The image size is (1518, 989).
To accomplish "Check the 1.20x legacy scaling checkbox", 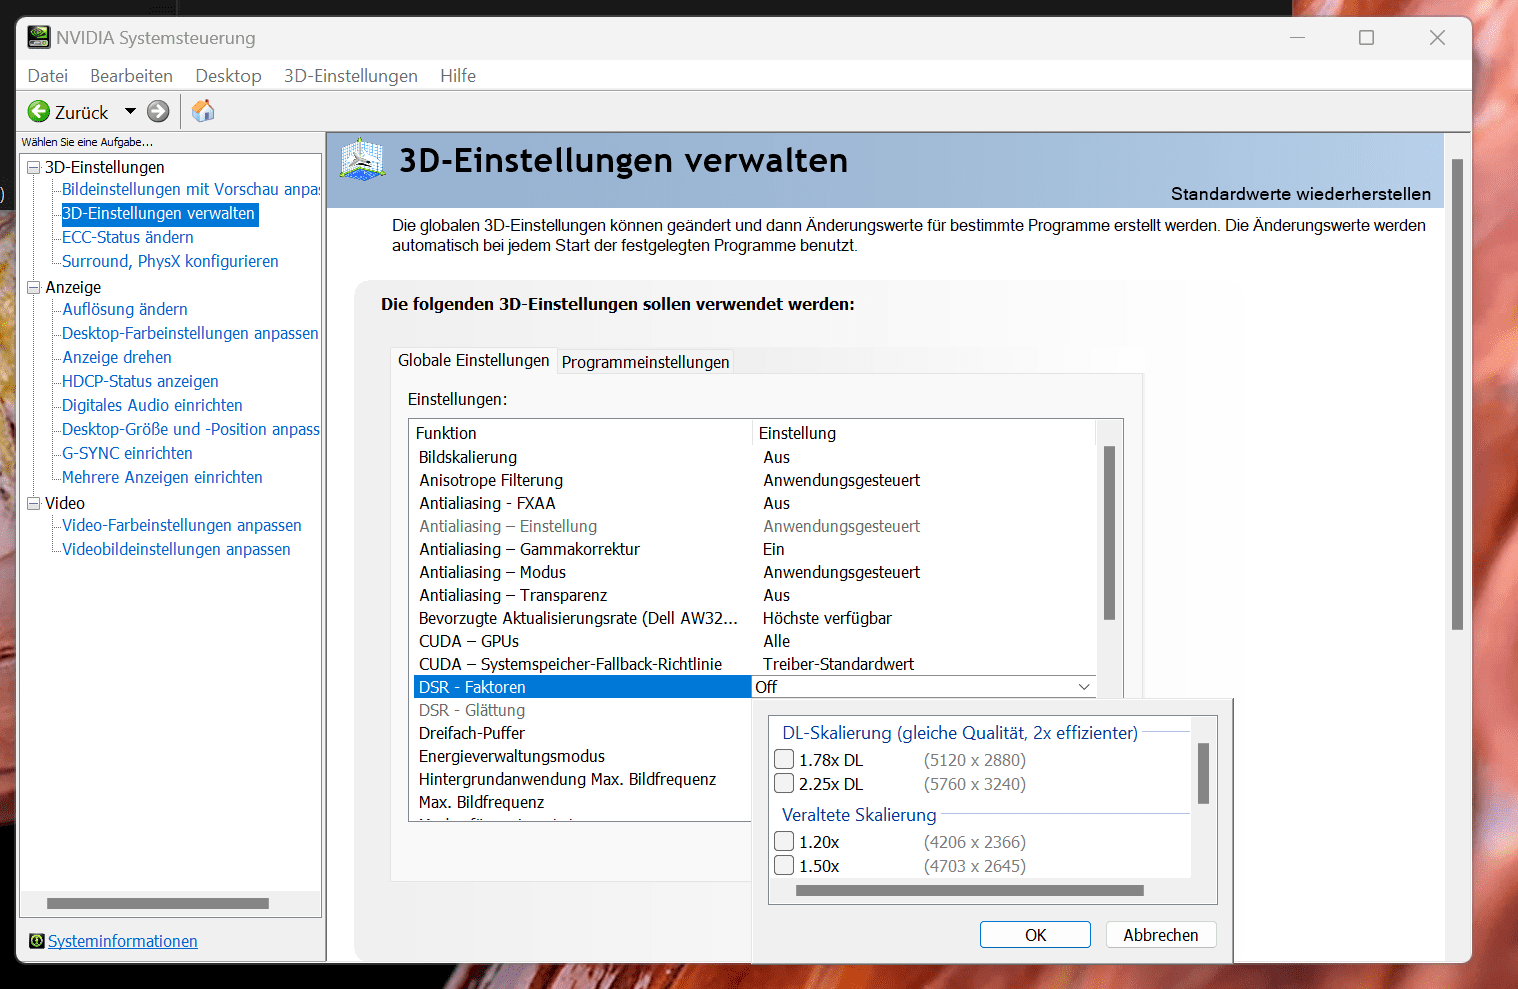I will [x=784, y=842].
